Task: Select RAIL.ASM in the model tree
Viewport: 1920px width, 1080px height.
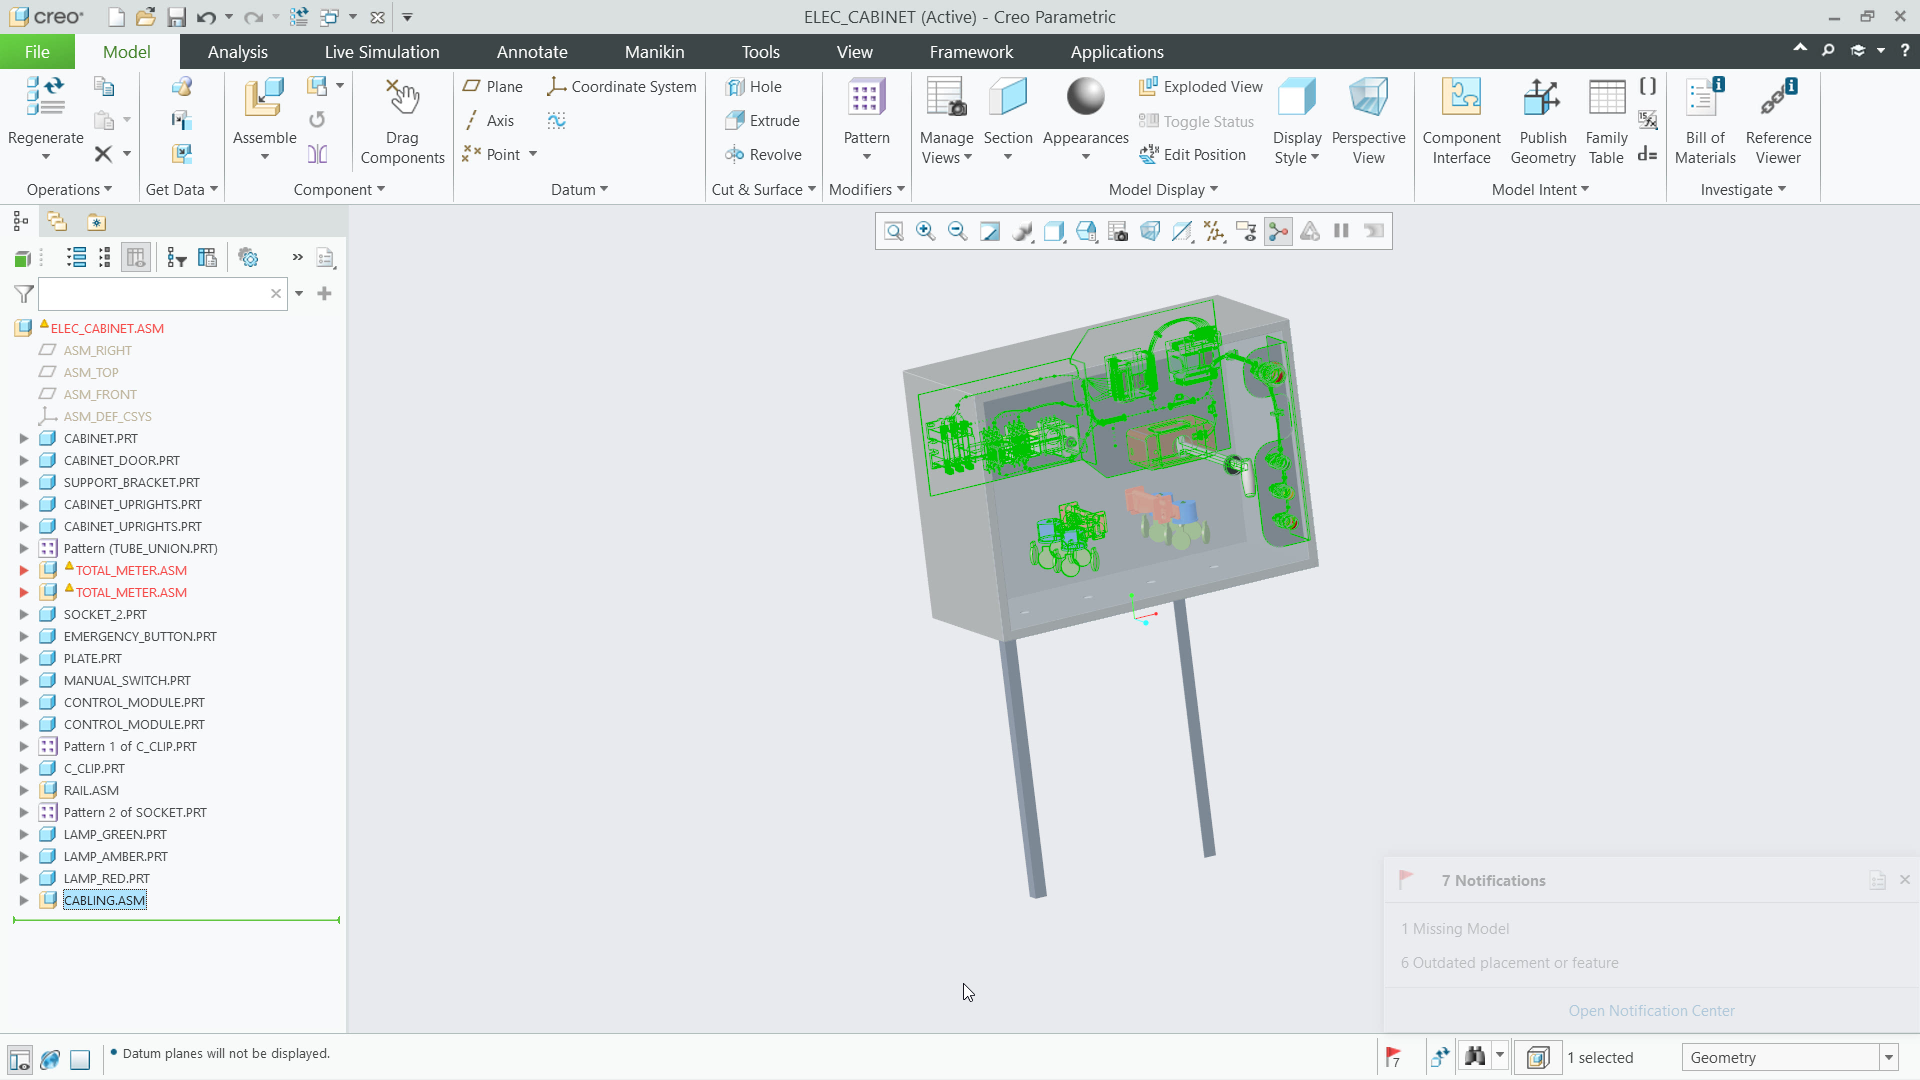Action: click(91, 790)
